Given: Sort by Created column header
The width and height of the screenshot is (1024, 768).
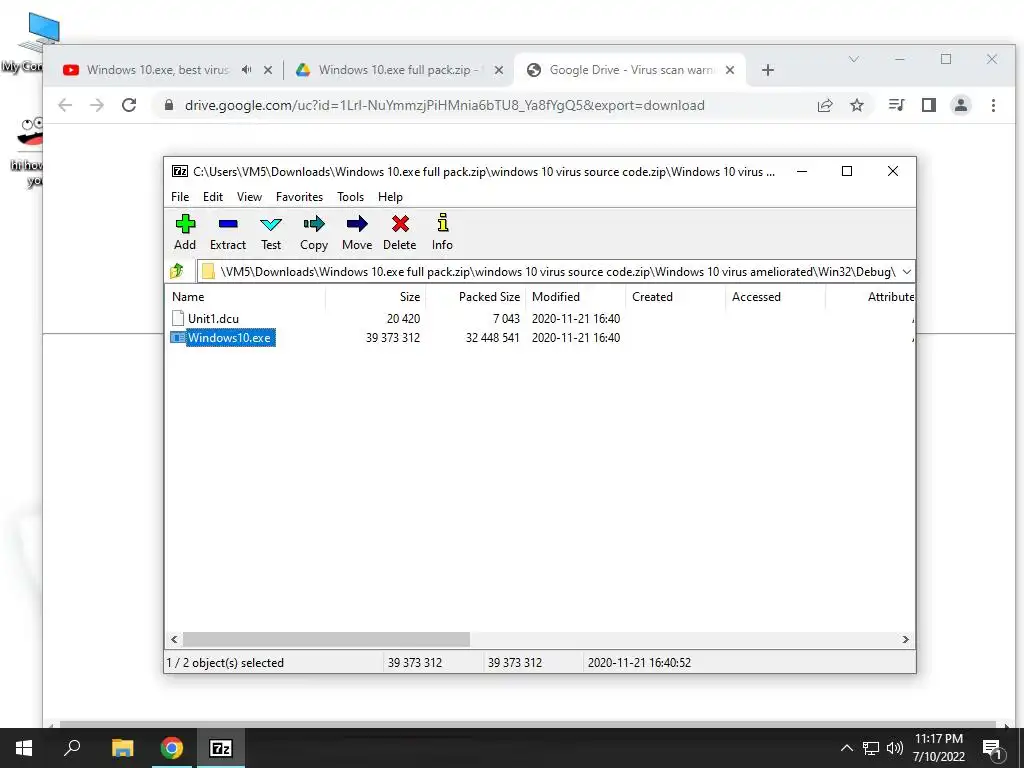Looking at the screenshot, I should (676, 296).
